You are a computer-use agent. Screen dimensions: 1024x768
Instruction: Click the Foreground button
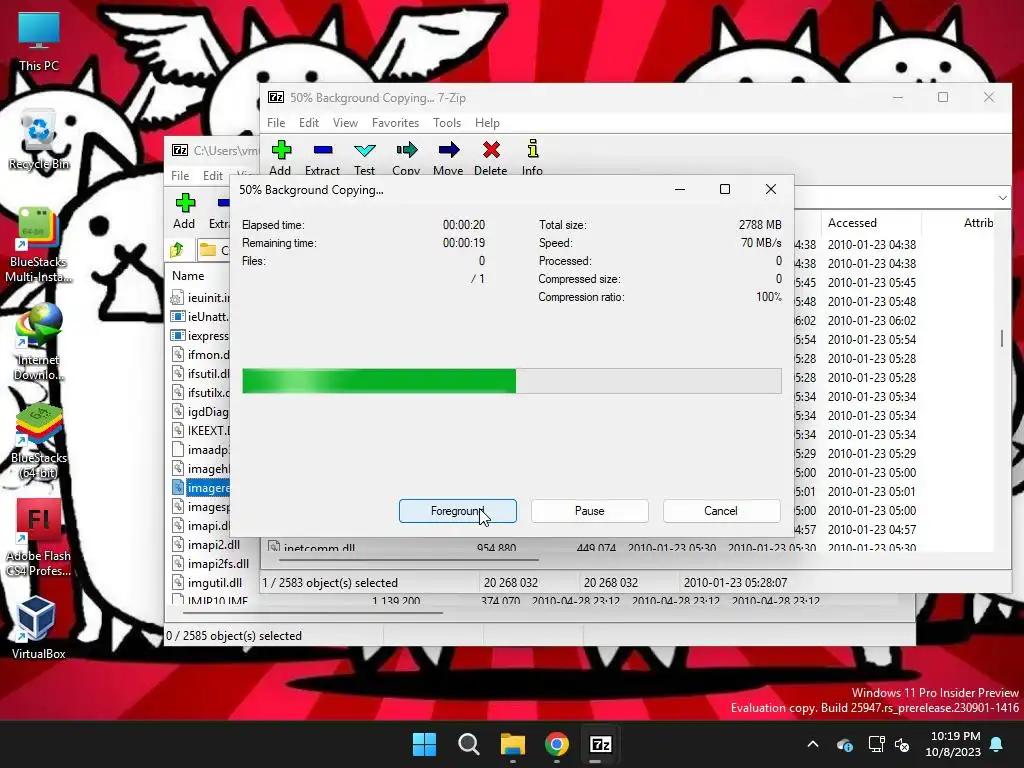pyautogui.click(x=458, y=511)
